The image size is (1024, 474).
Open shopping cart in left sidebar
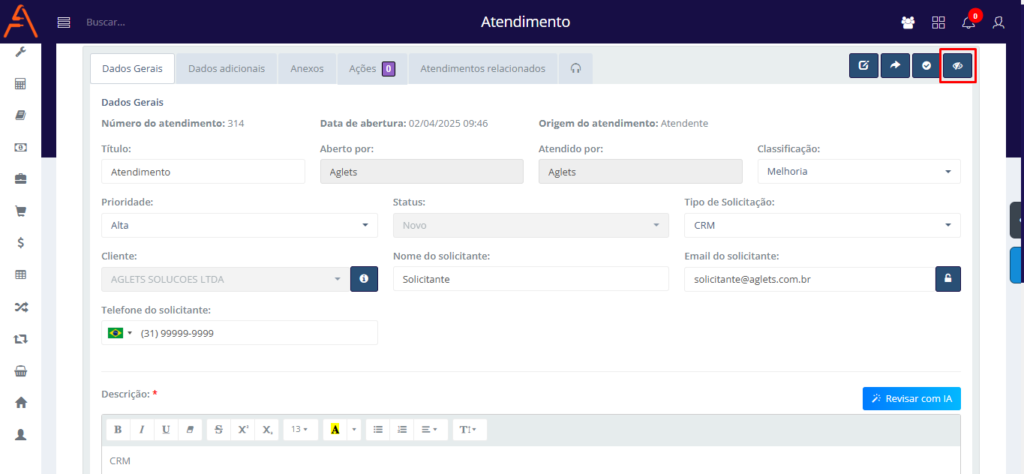tap(20, 211)
